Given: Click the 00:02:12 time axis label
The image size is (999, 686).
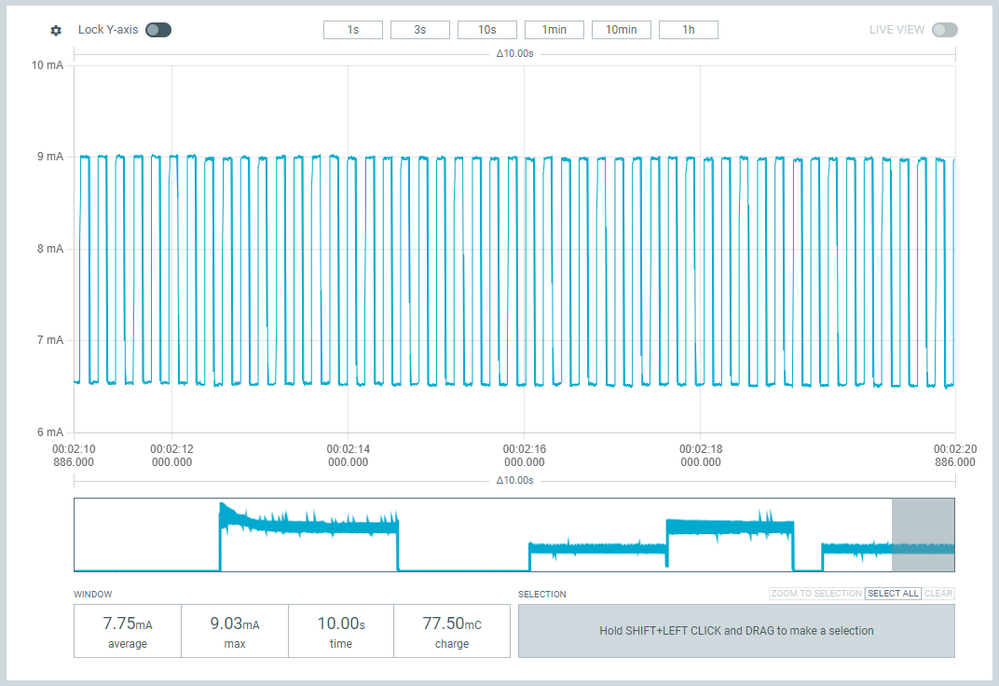Looking at the screenshot, I should (171, 455).
